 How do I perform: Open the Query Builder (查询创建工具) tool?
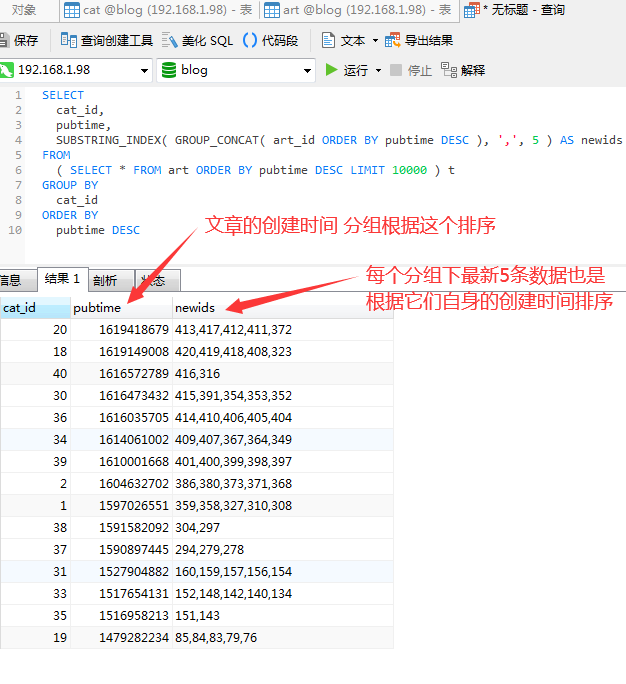point(107,41)
